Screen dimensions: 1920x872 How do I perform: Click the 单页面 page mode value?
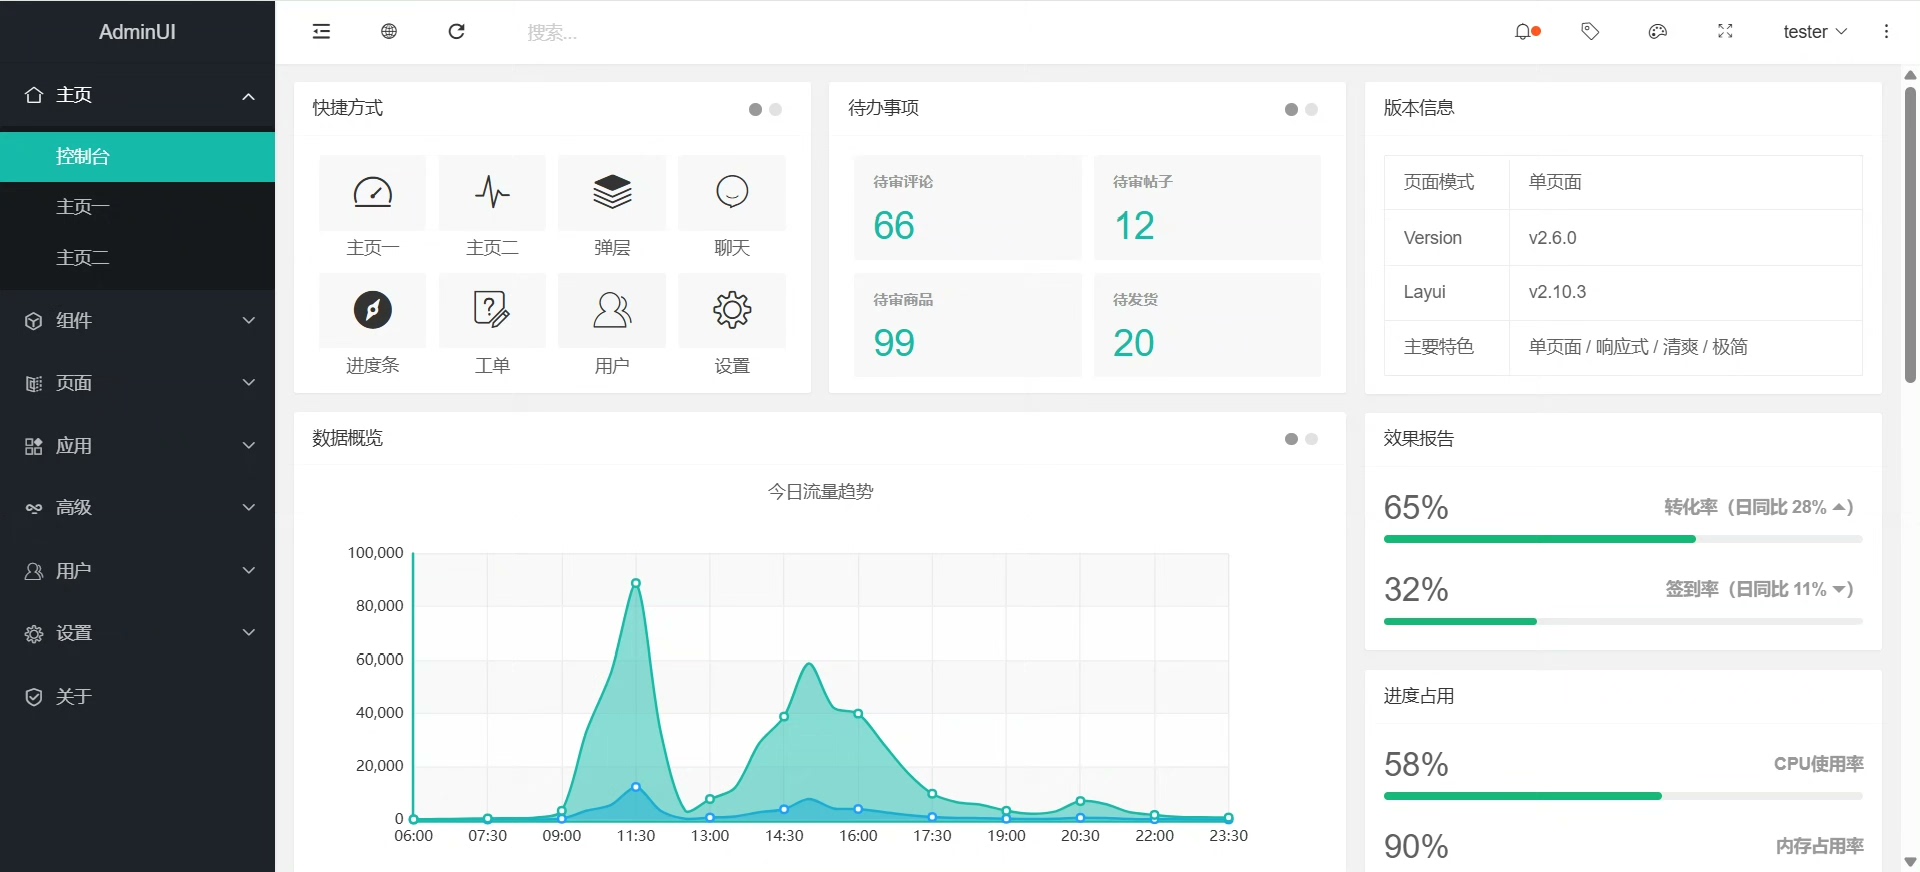(x=1555, y=182)
